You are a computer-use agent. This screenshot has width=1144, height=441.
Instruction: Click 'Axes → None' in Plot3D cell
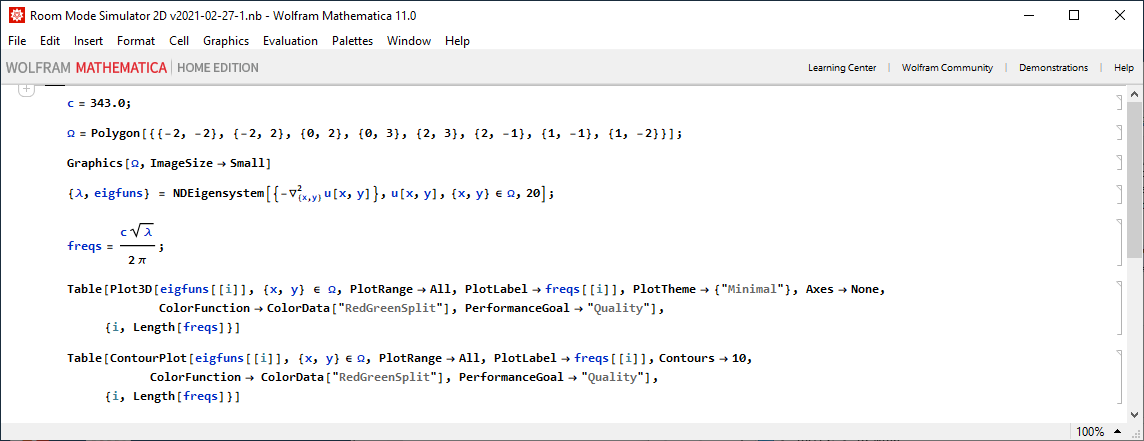[x=844, y=289]
